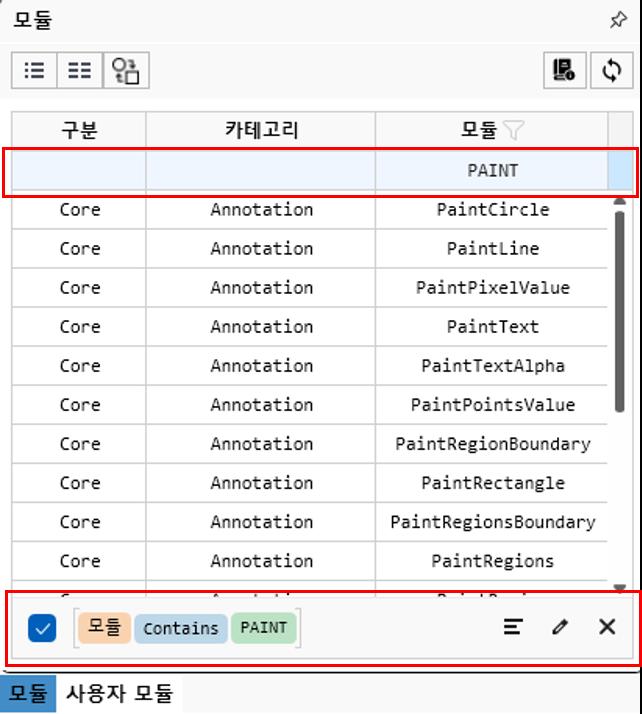Click the Contains operator in filter

(180, 628)
